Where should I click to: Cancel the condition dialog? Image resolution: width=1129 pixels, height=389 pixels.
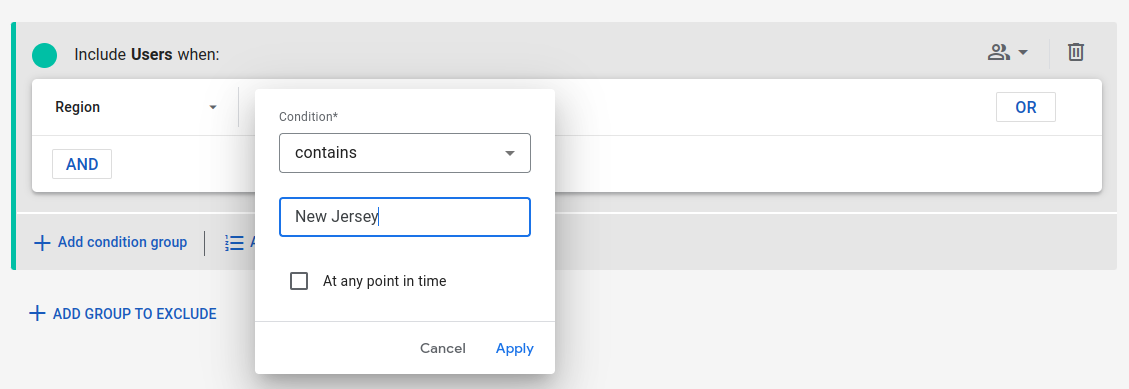(x=443, y=349)
